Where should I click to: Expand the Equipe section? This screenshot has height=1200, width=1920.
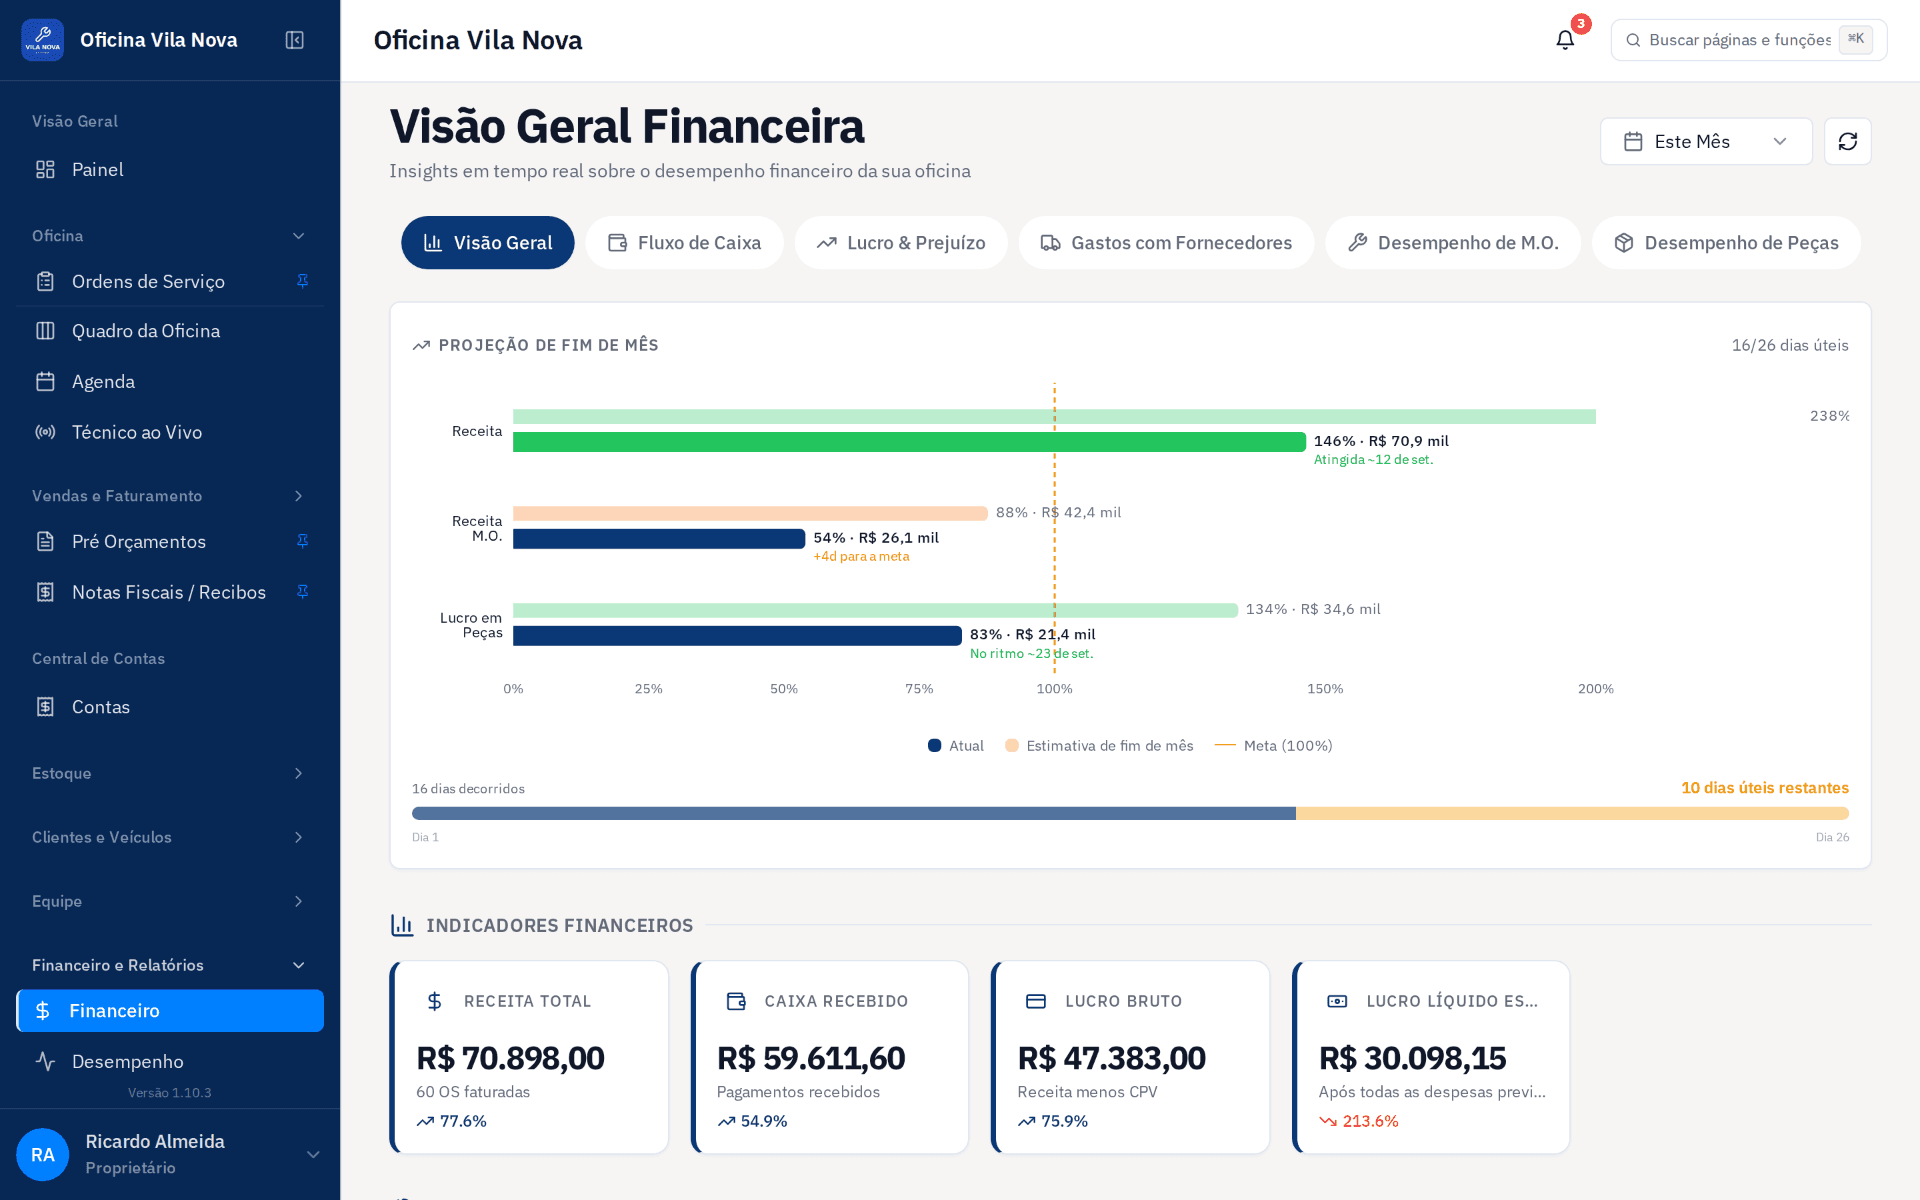tap(298, 901)
